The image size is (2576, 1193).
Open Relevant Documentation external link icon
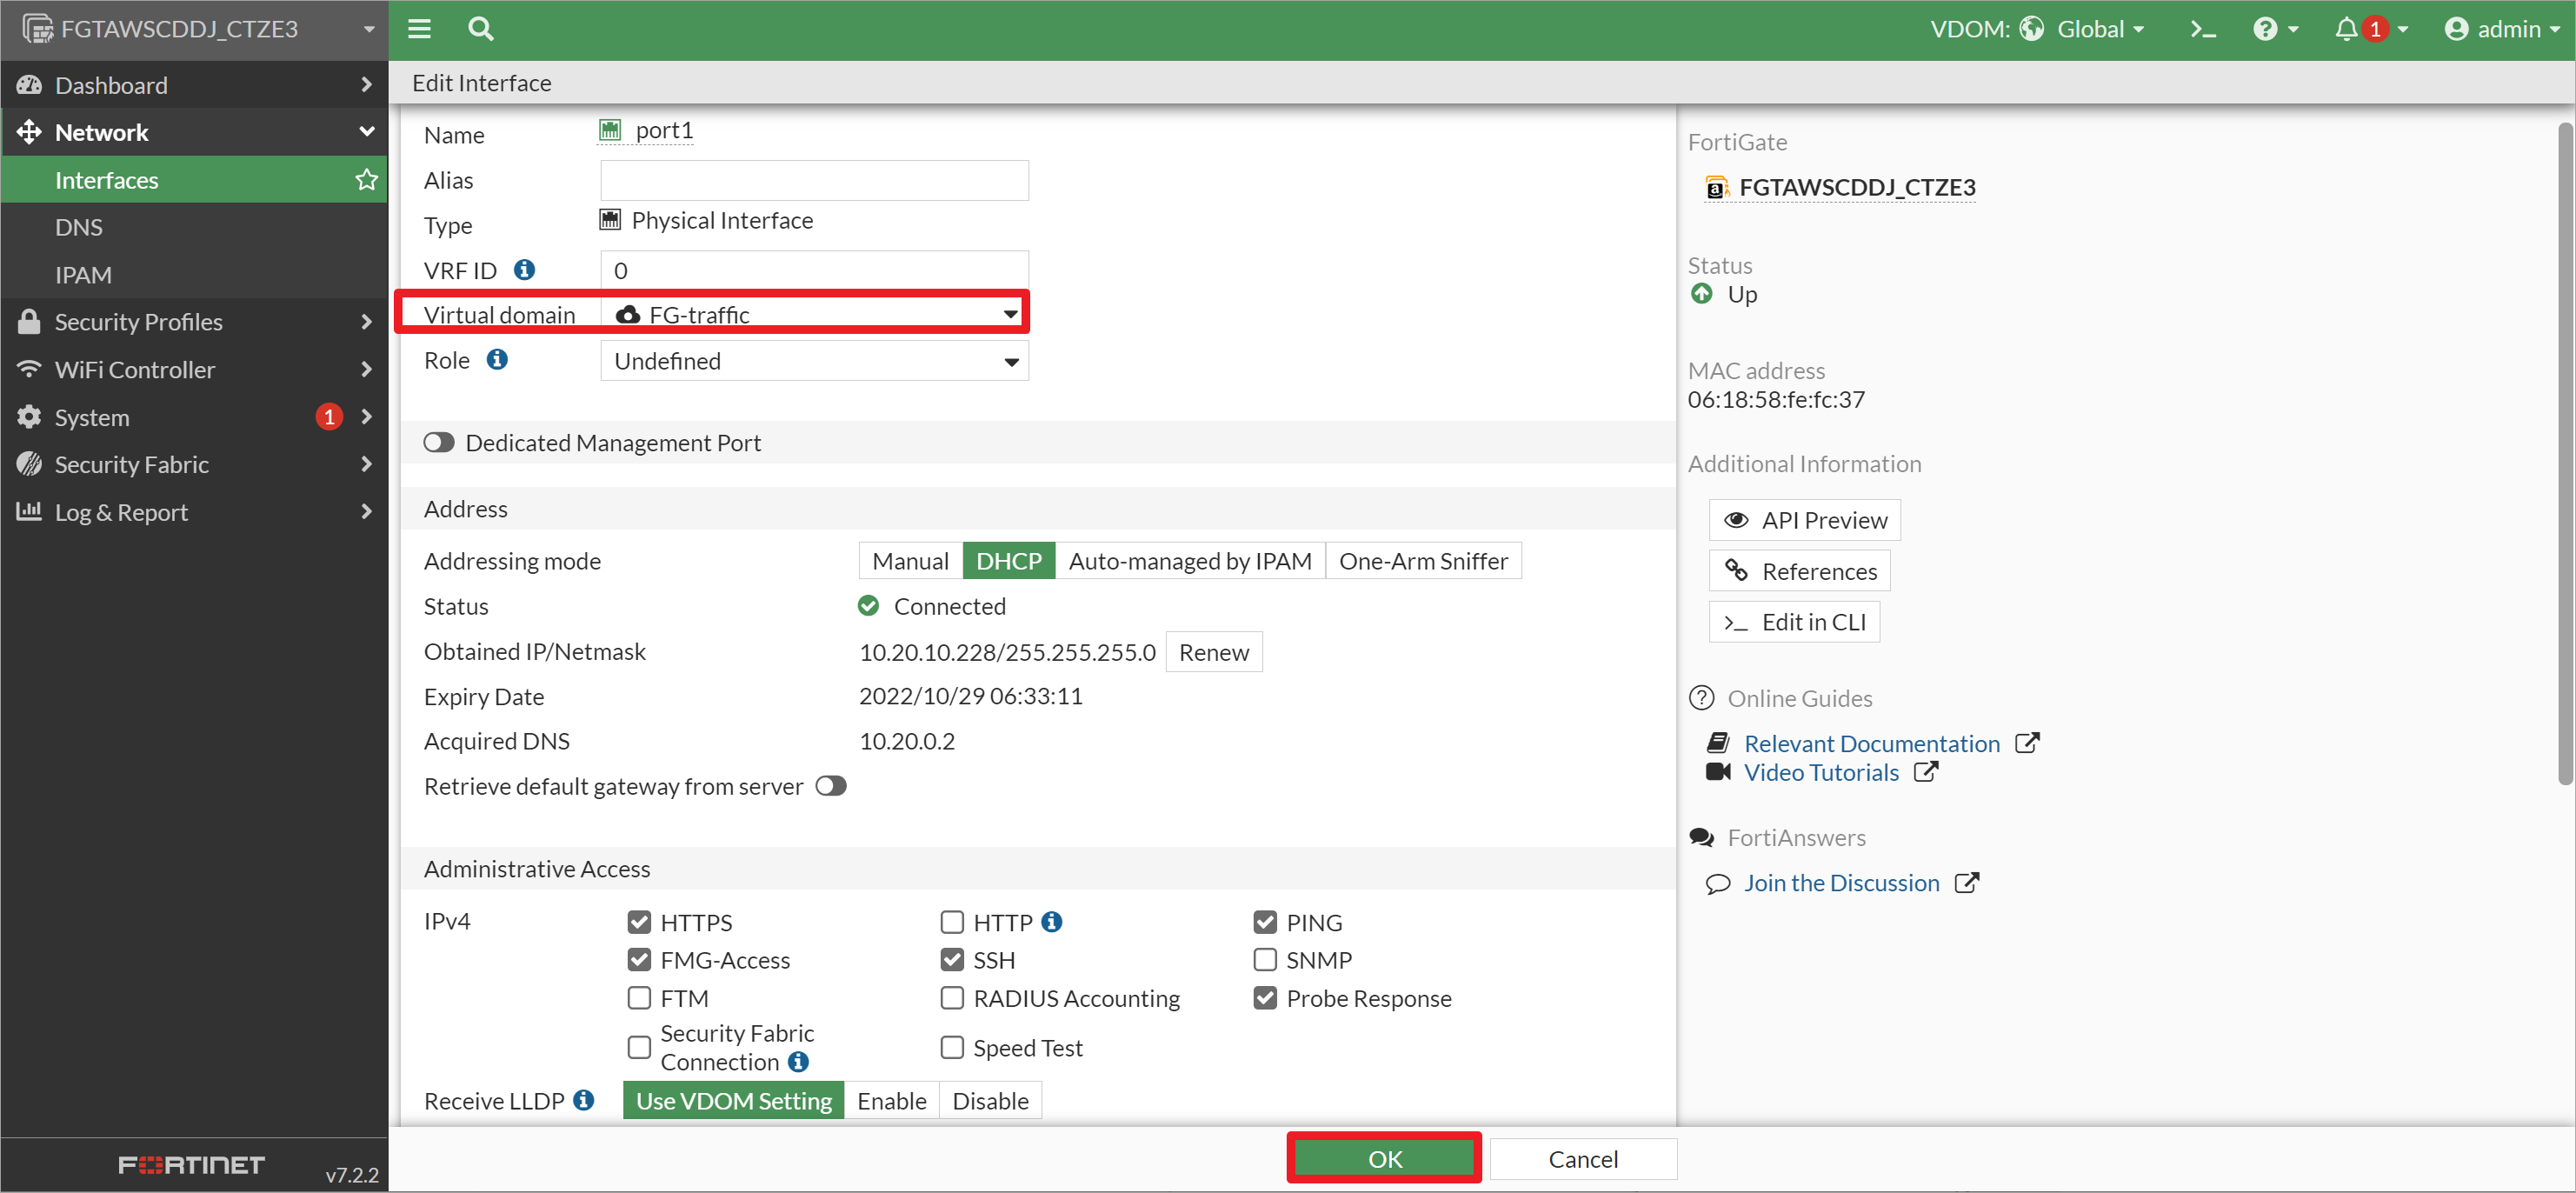click(2027, 743)
